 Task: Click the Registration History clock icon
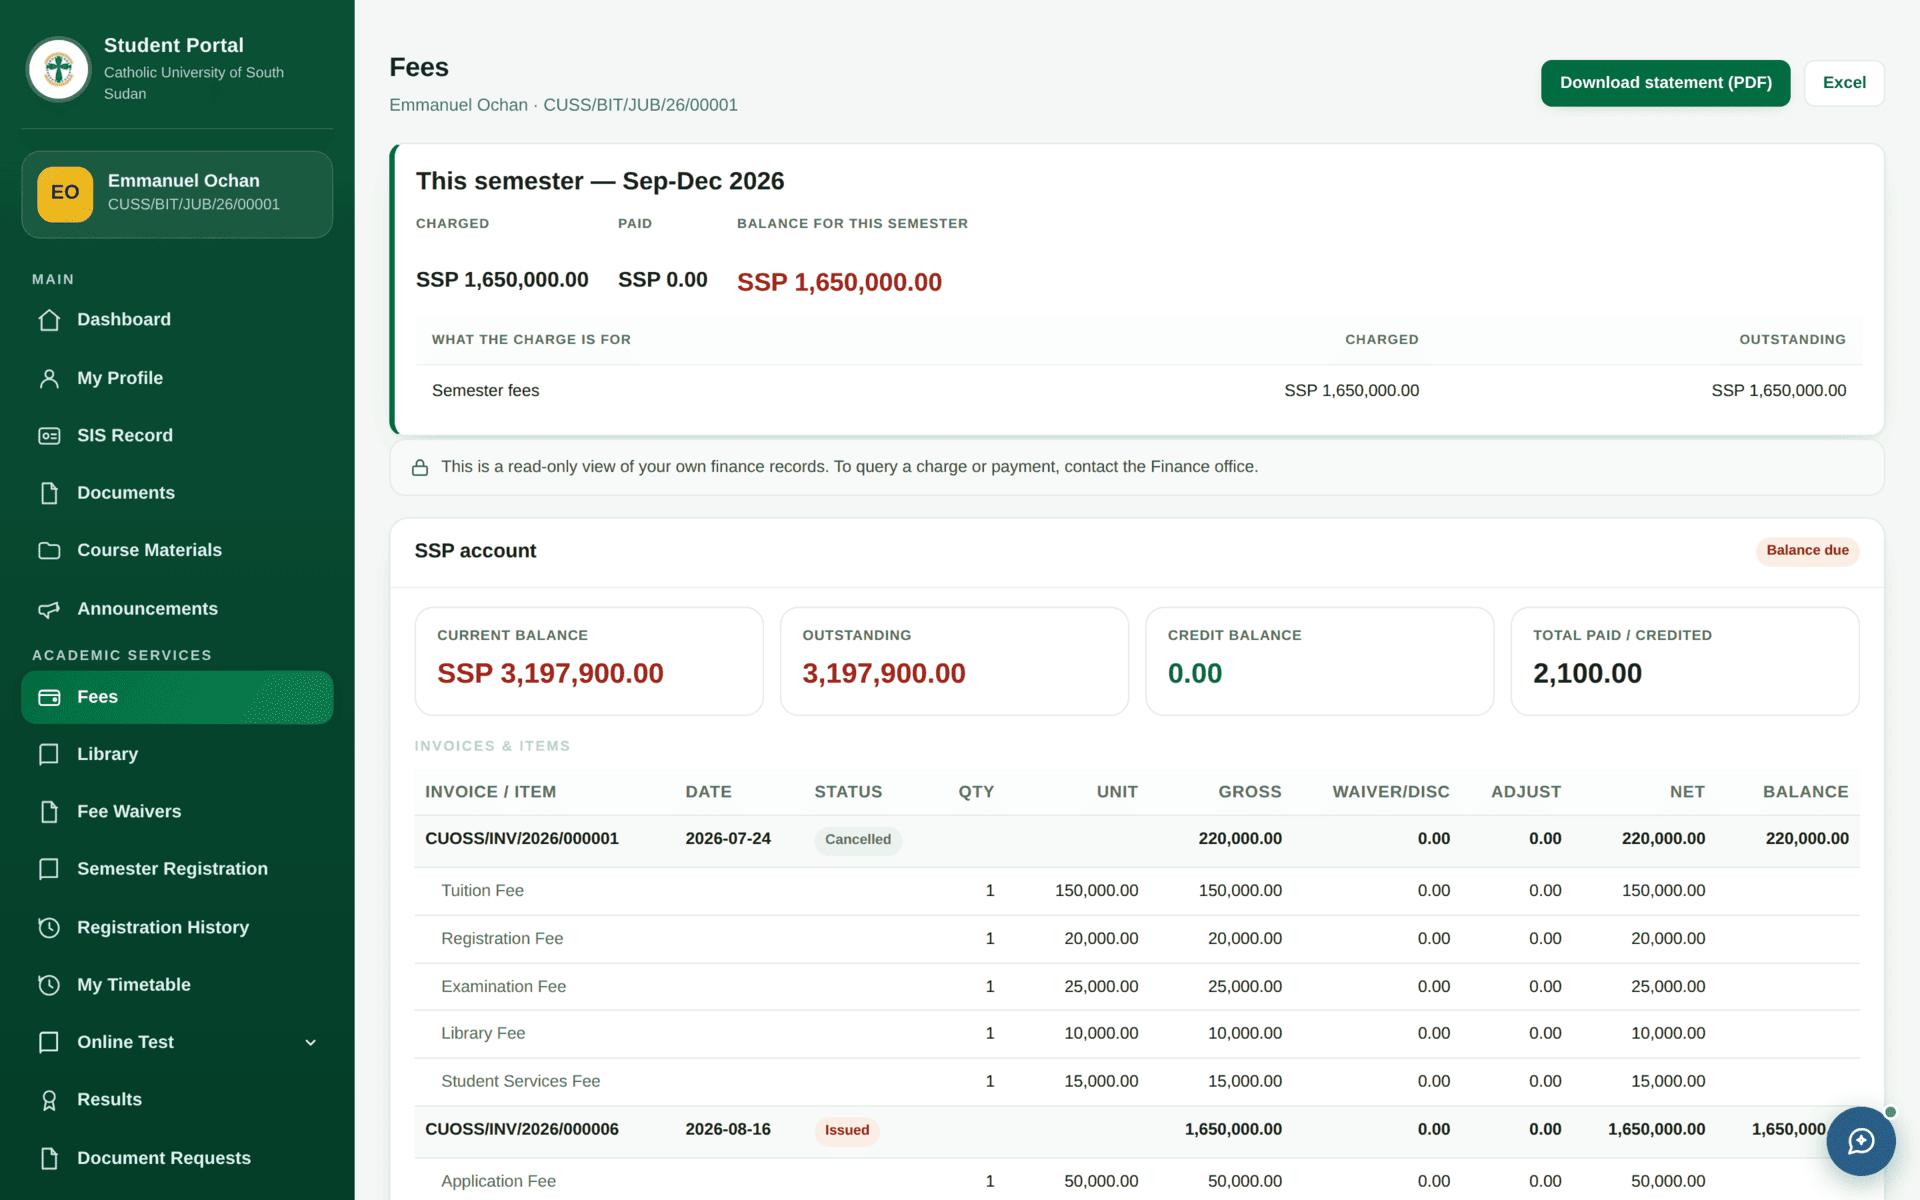pos(49,927)
